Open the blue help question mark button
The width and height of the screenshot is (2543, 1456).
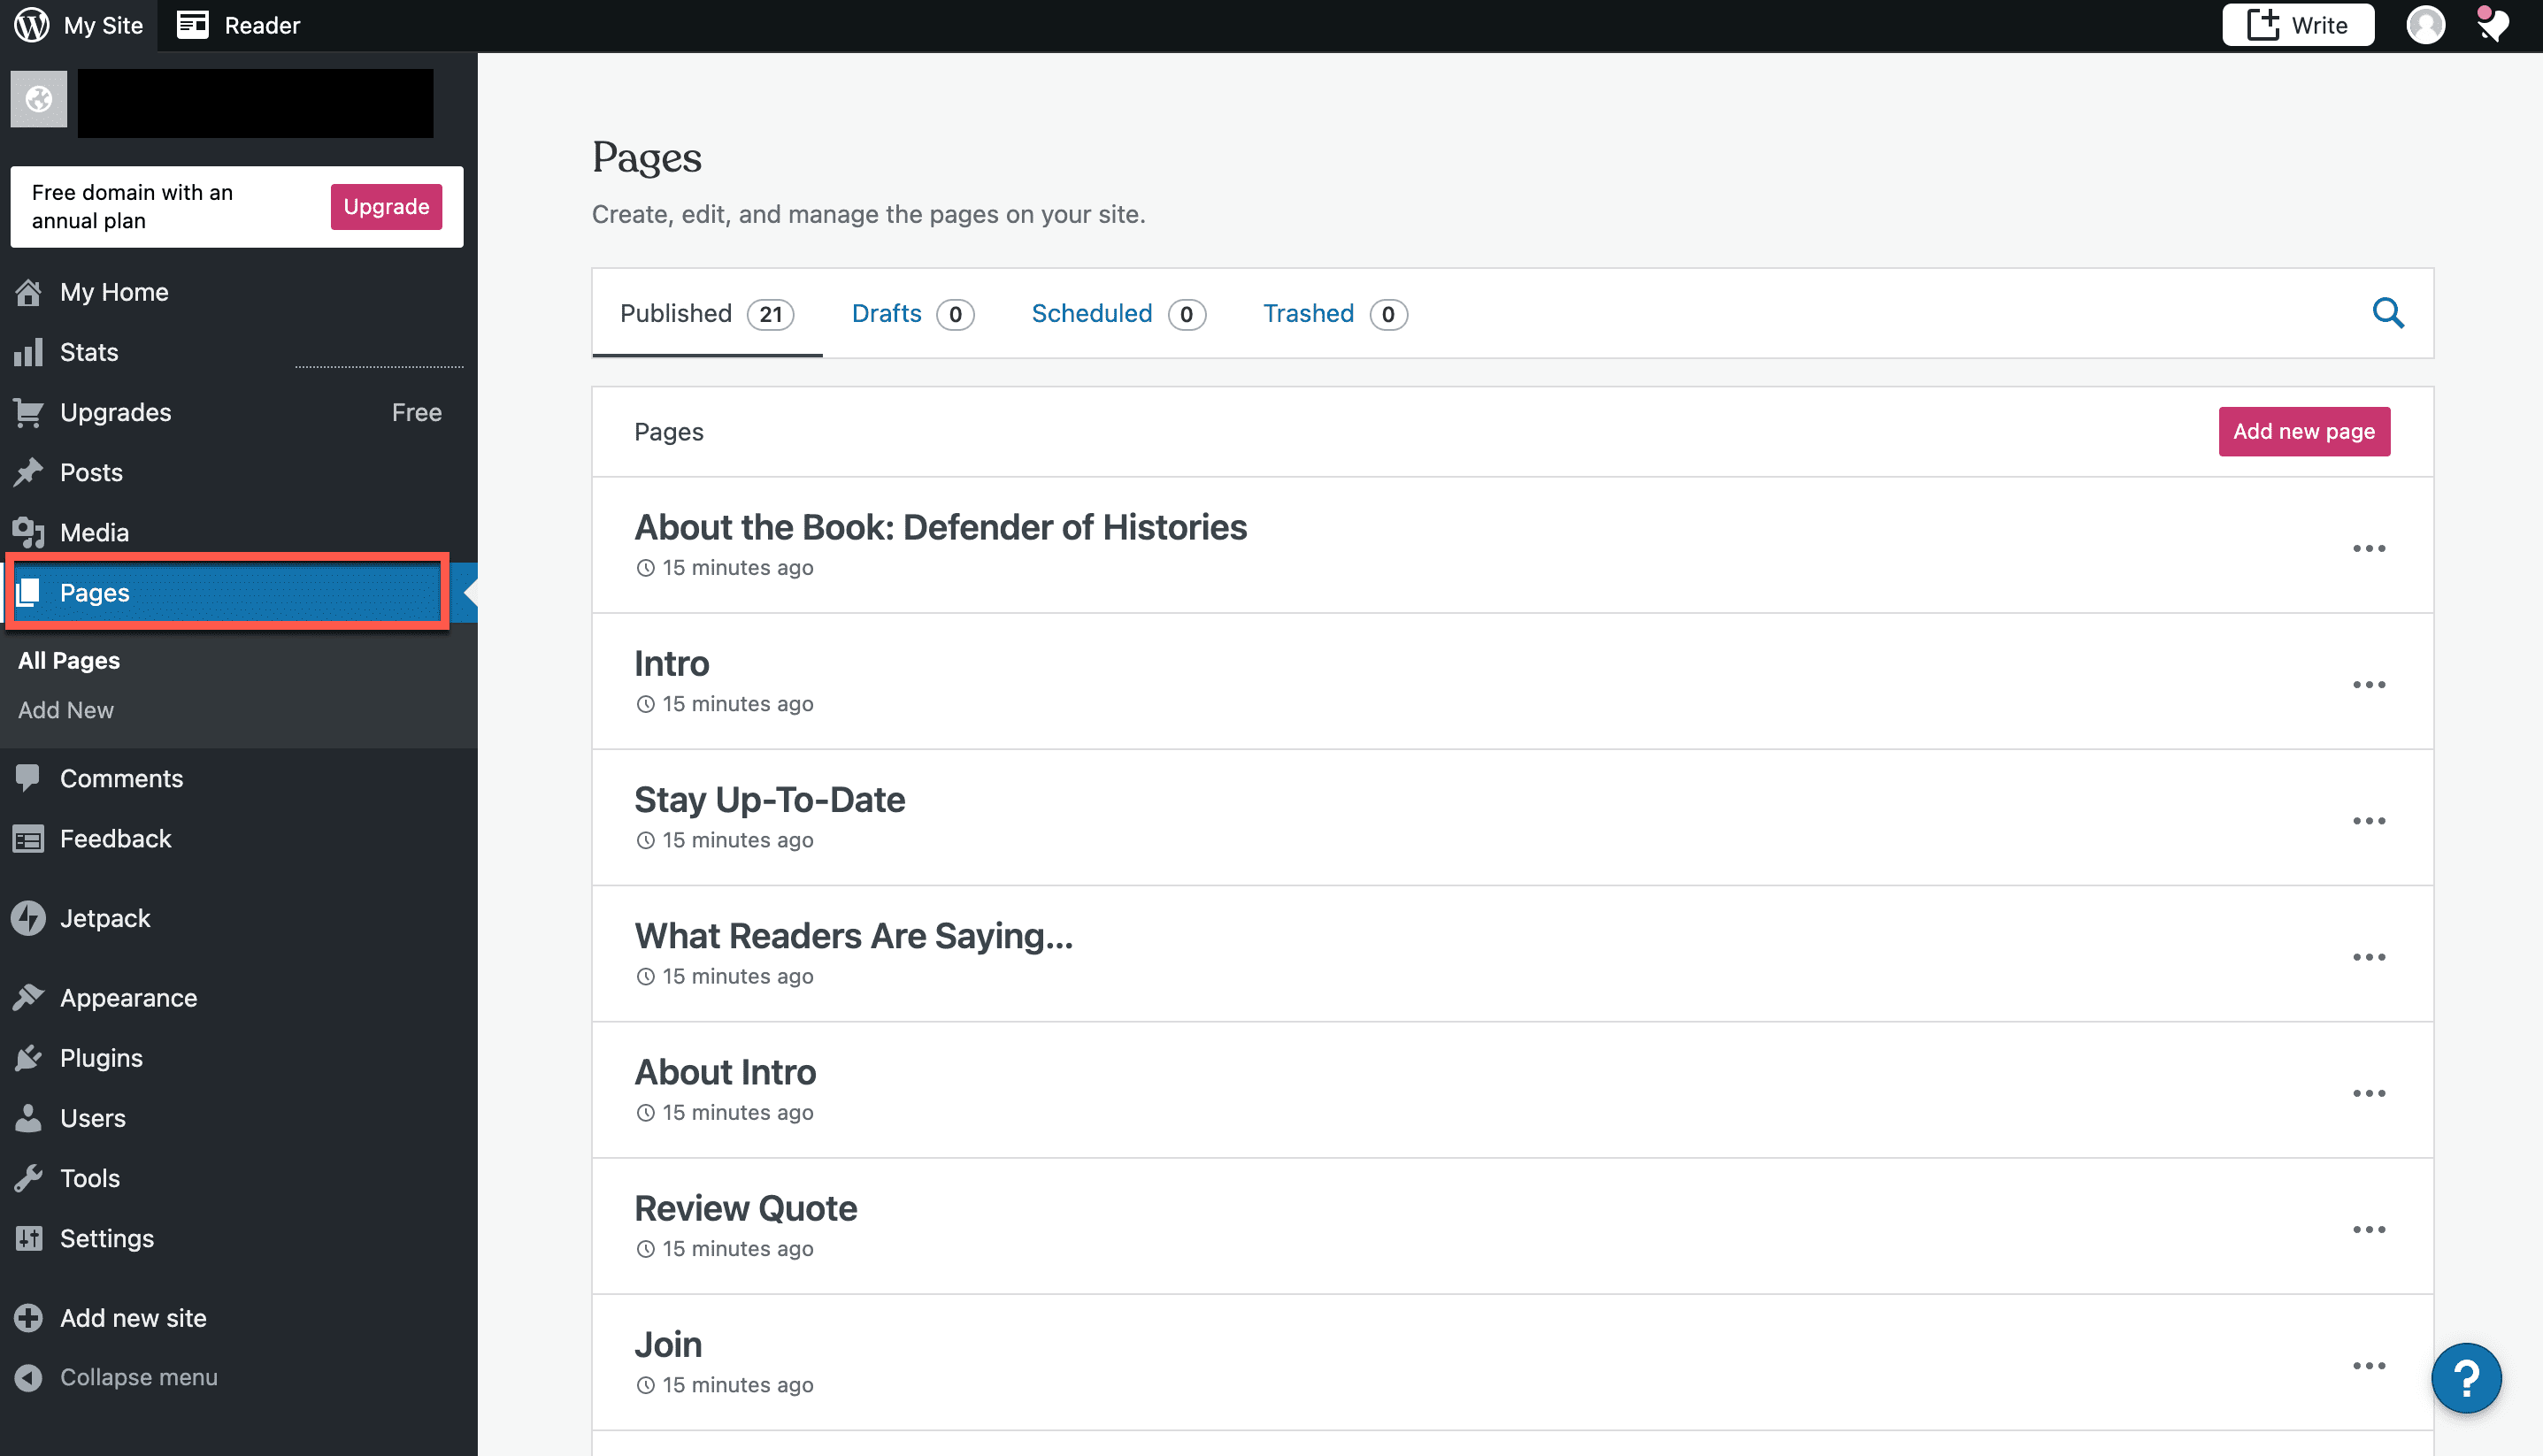tap(2465, 1377)
